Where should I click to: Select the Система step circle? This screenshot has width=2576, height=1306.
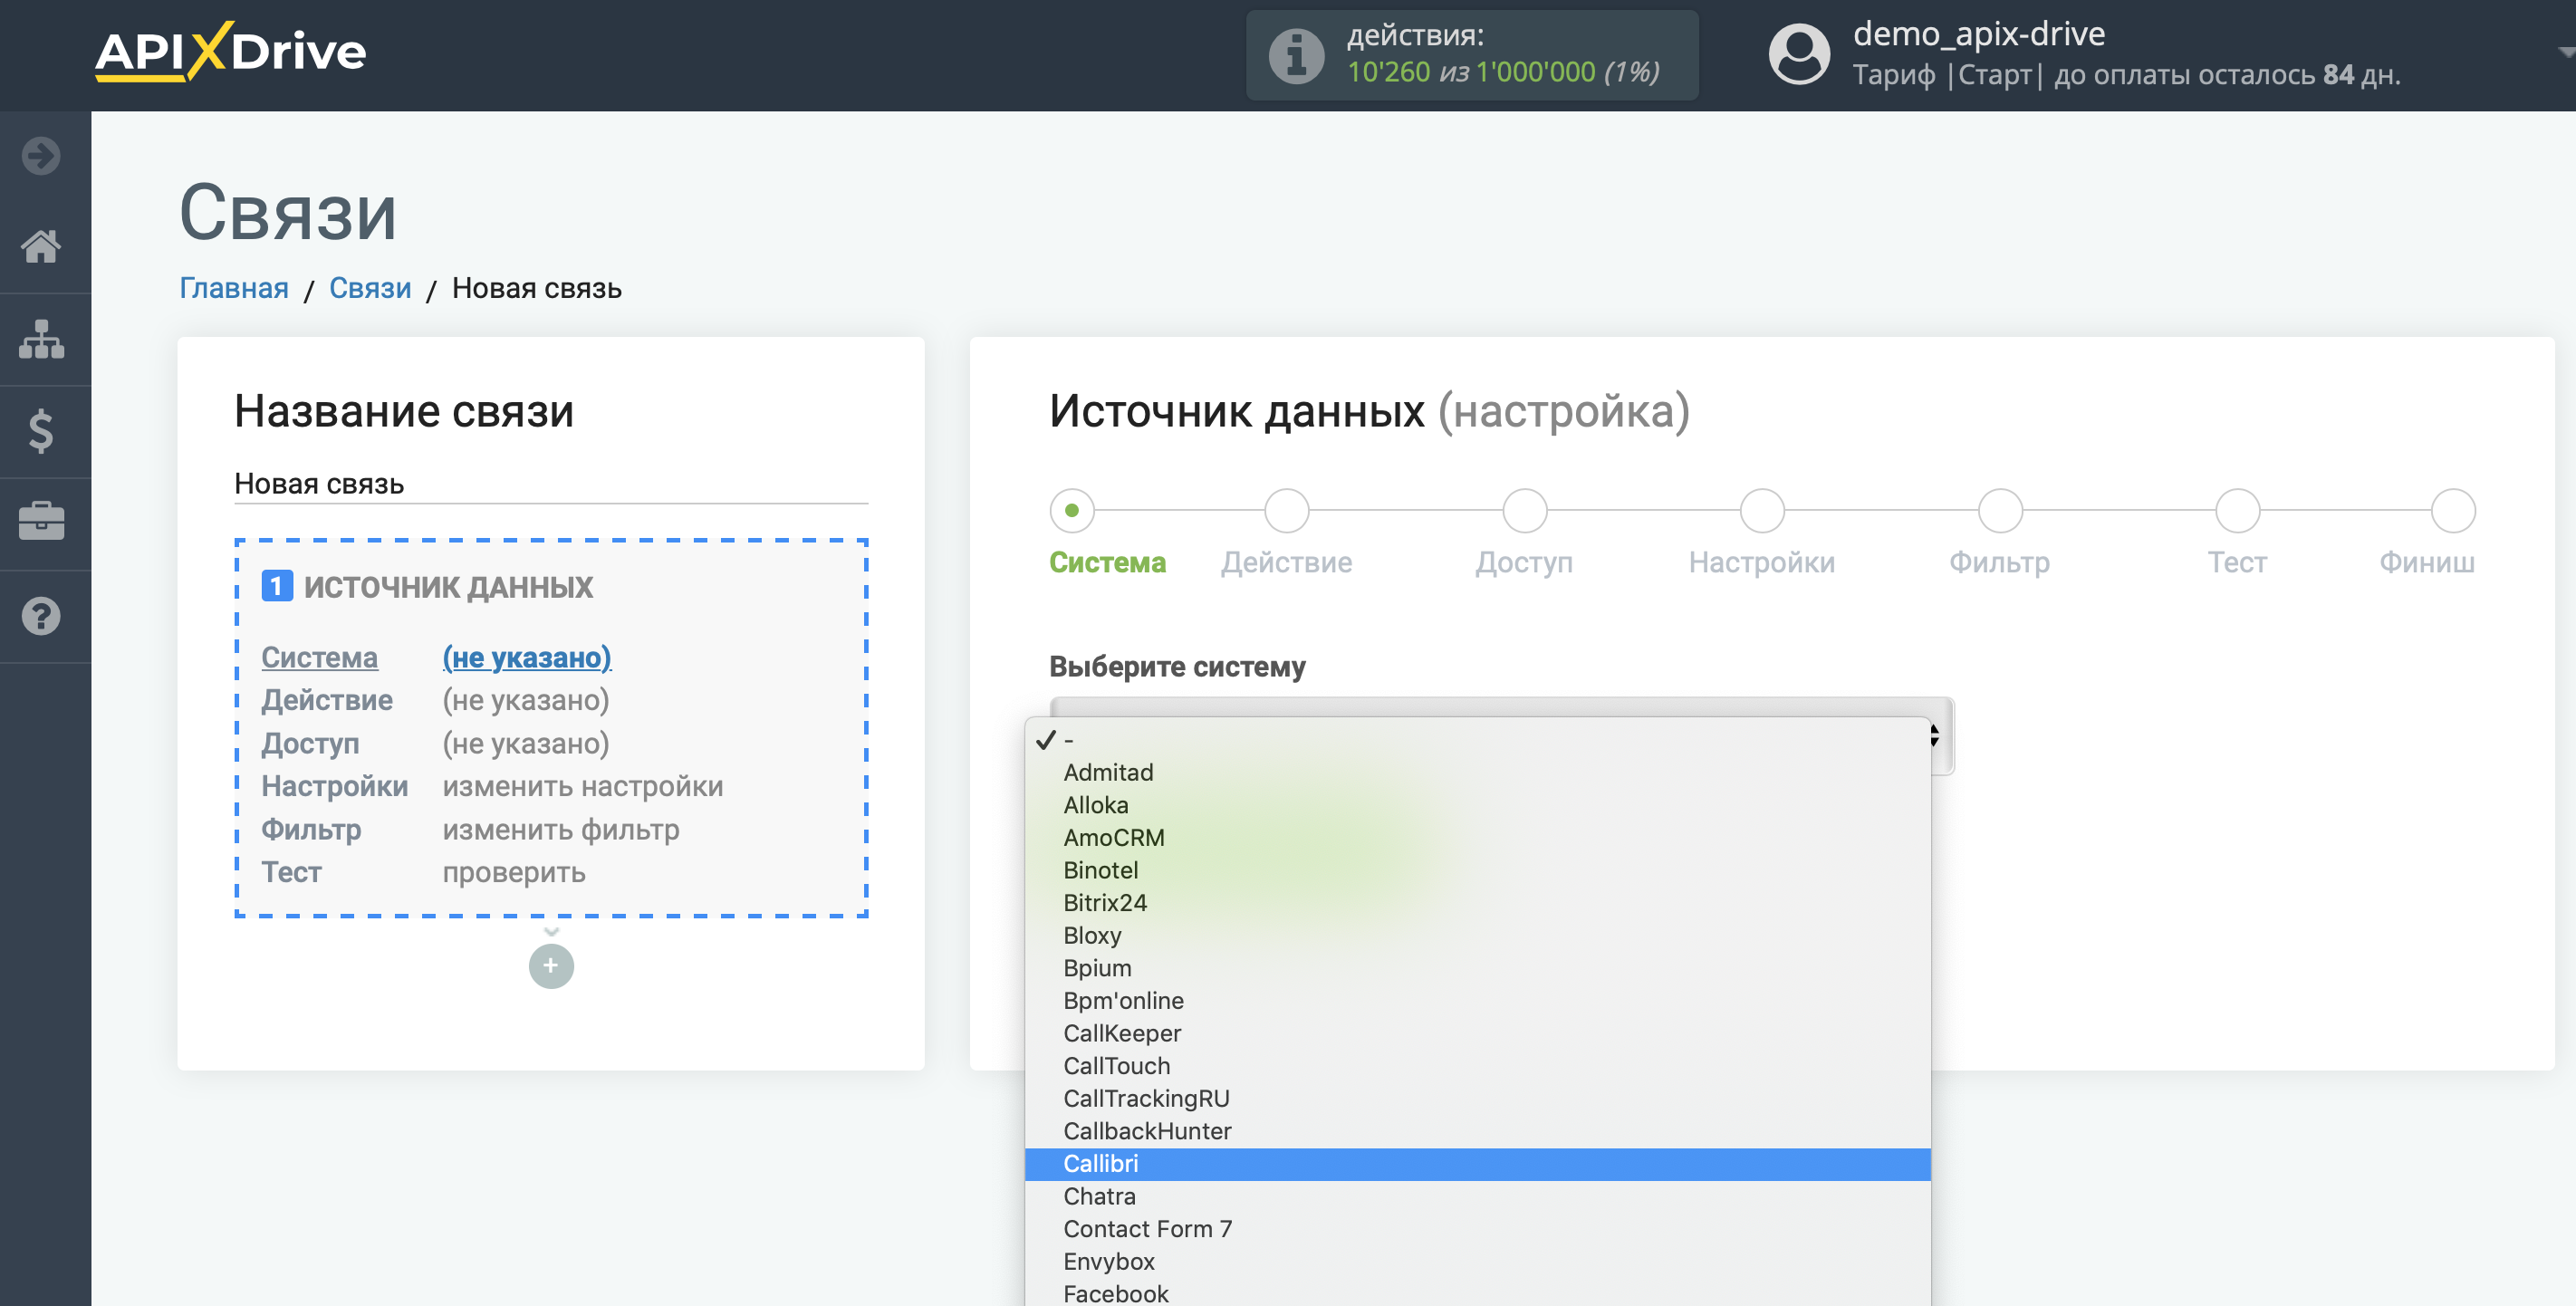click(x=1072, y=510)
